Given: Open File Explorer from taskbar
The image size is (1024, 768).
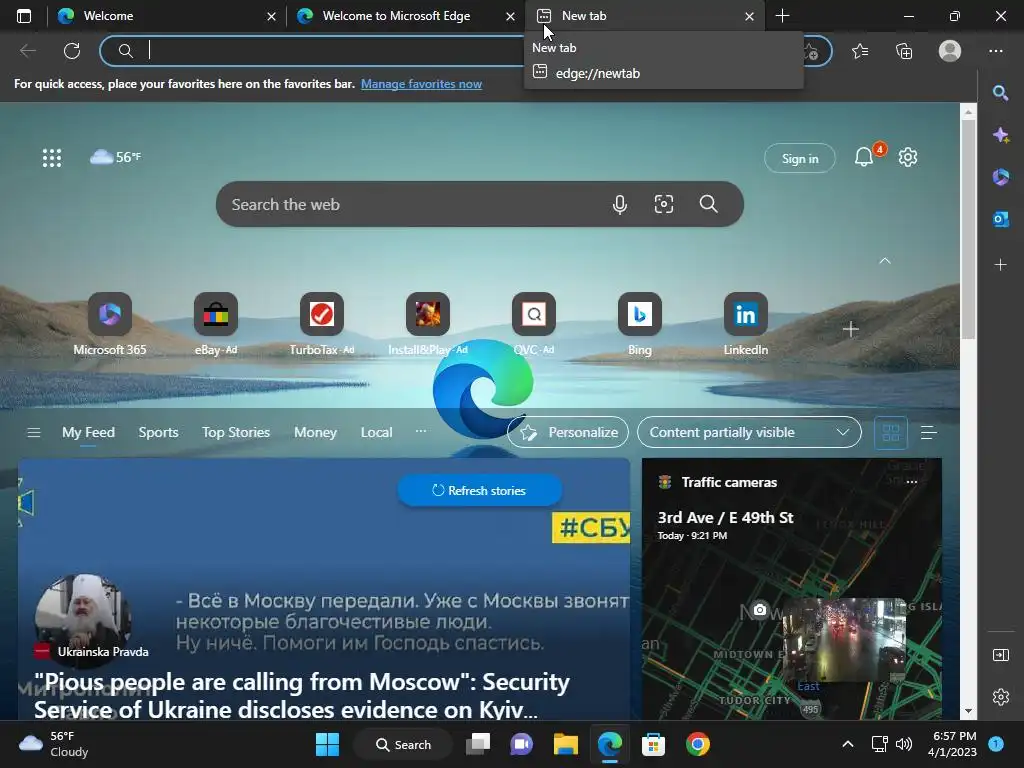Looking at the screenshot, I should tap(566, 744).
